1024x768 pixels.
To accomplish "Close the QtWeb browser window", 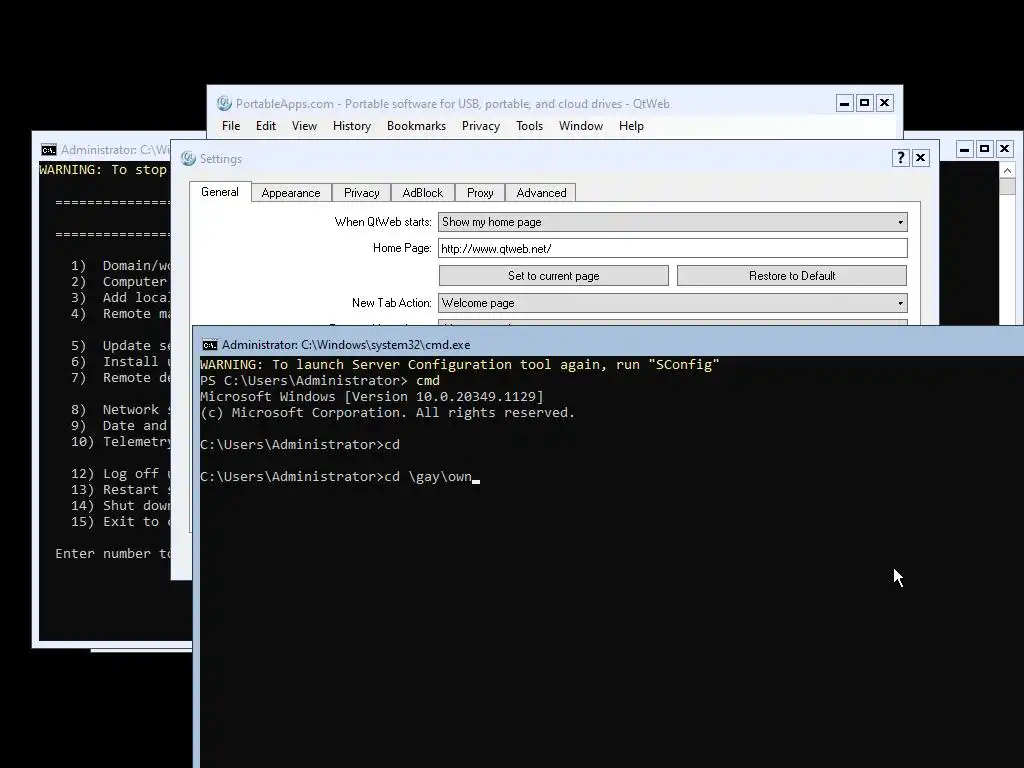I will 884,103.
